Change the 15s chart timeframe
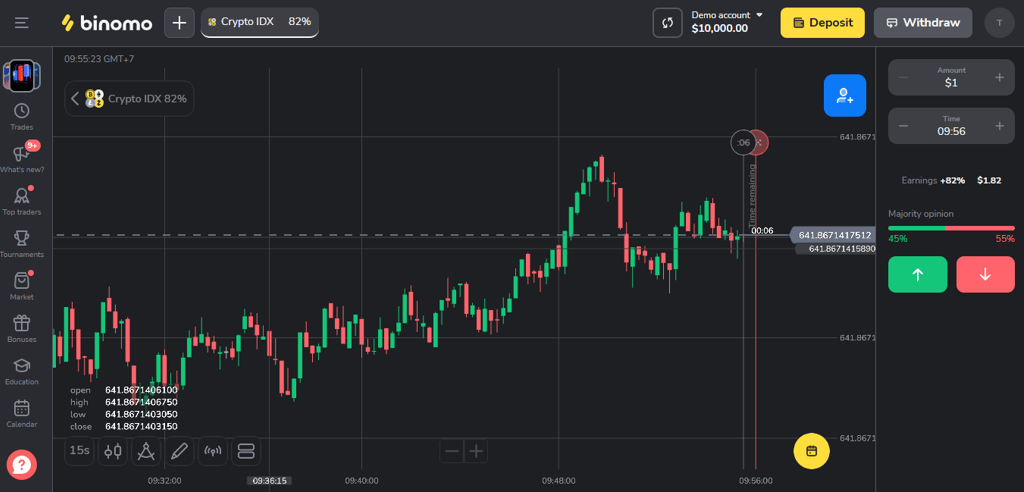The height and width of the screenshot is (492, 1024). (80, 451)
